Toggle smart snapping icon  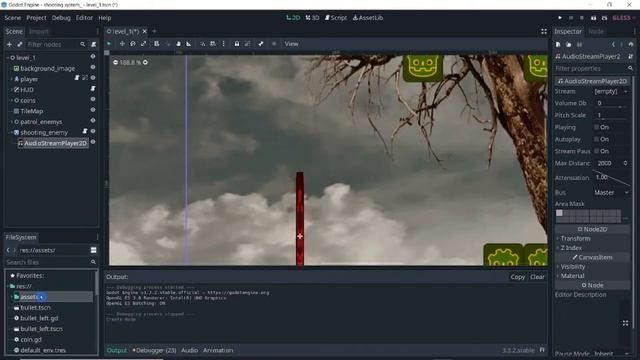coord(202,44)
